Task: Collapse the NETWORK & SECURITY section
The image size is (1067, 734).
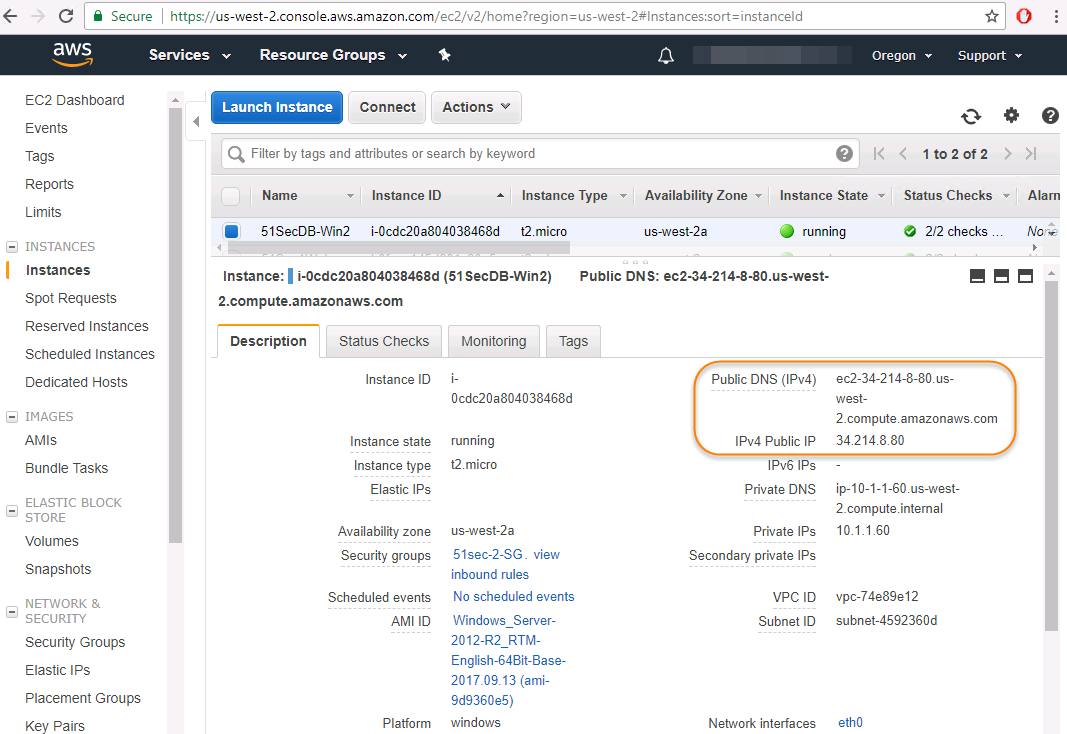Action: pyautogui.click(x=12, y=612)
